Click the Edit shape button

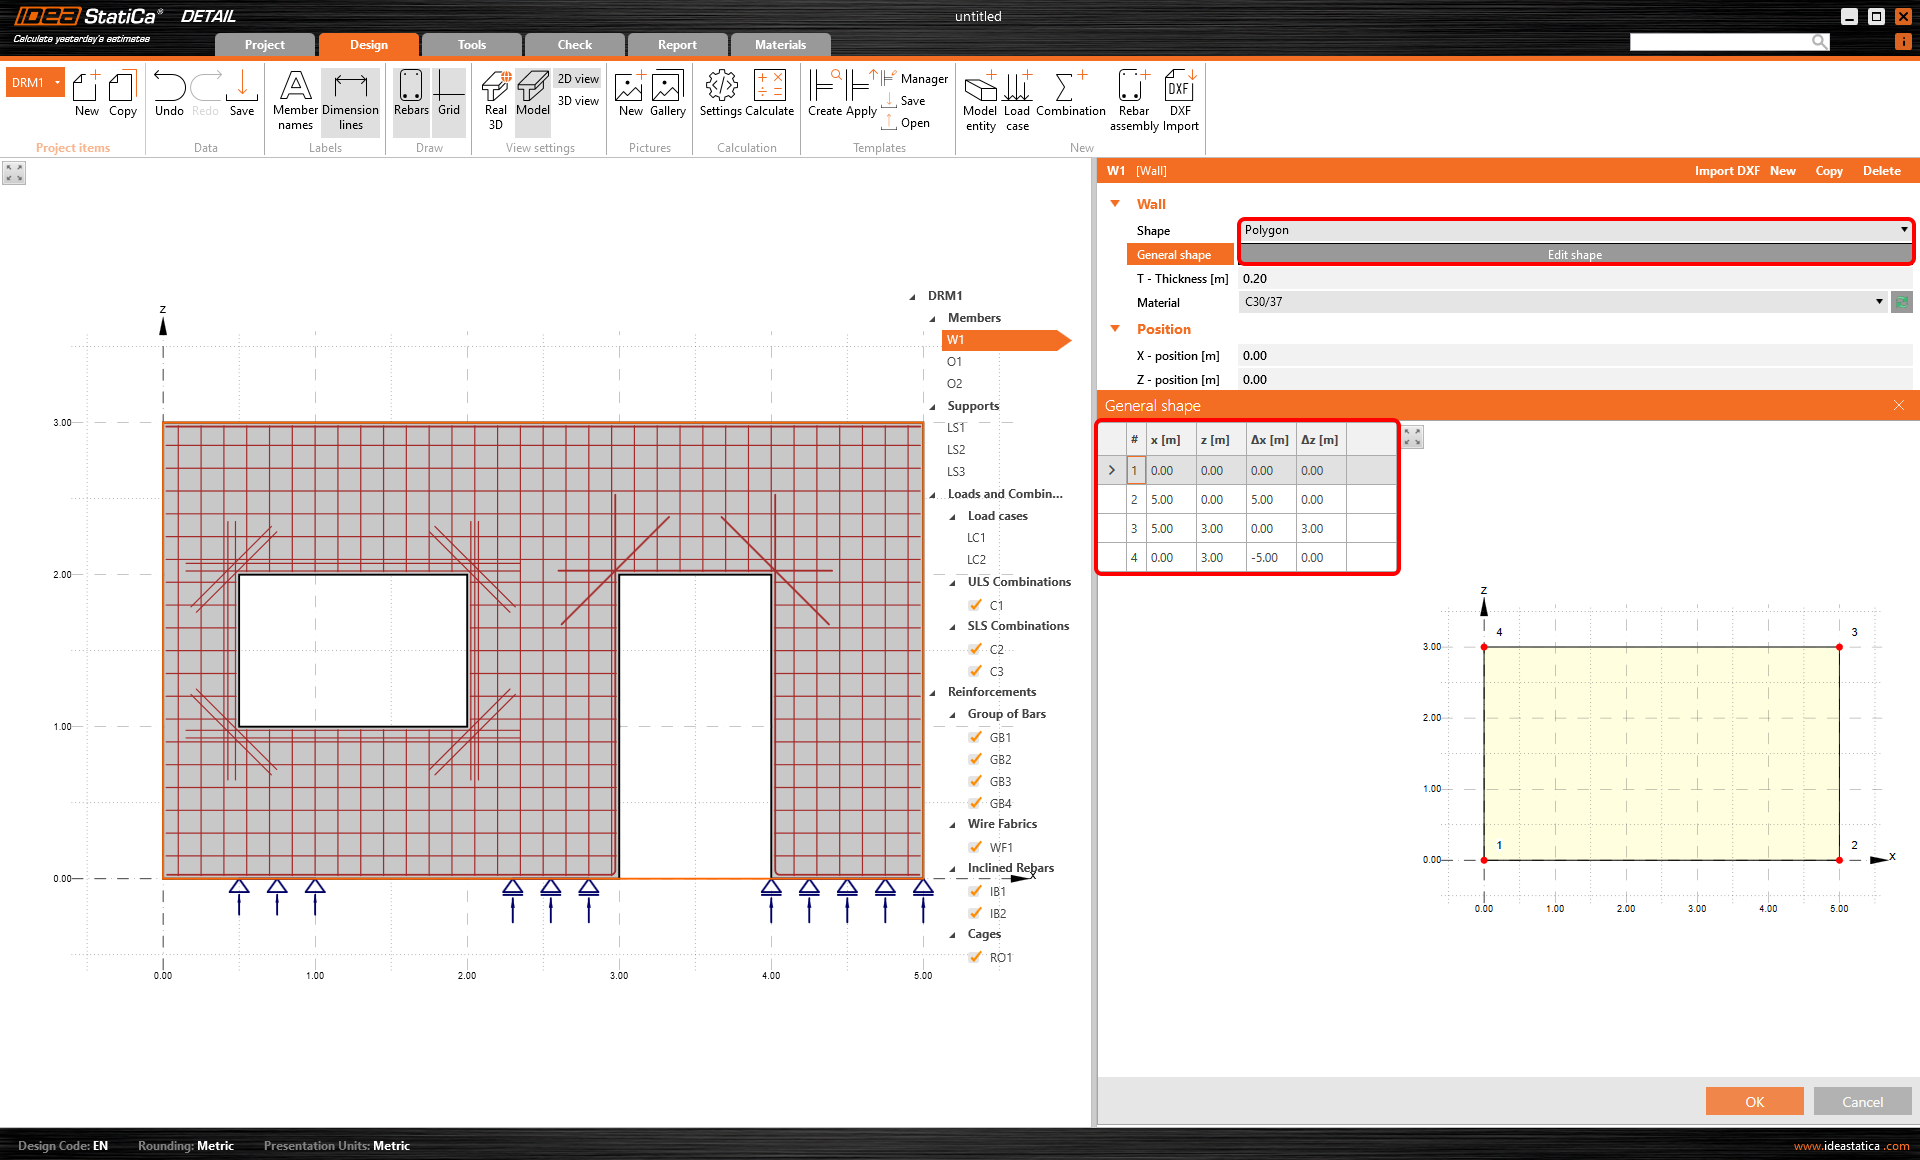[1575, 255]
